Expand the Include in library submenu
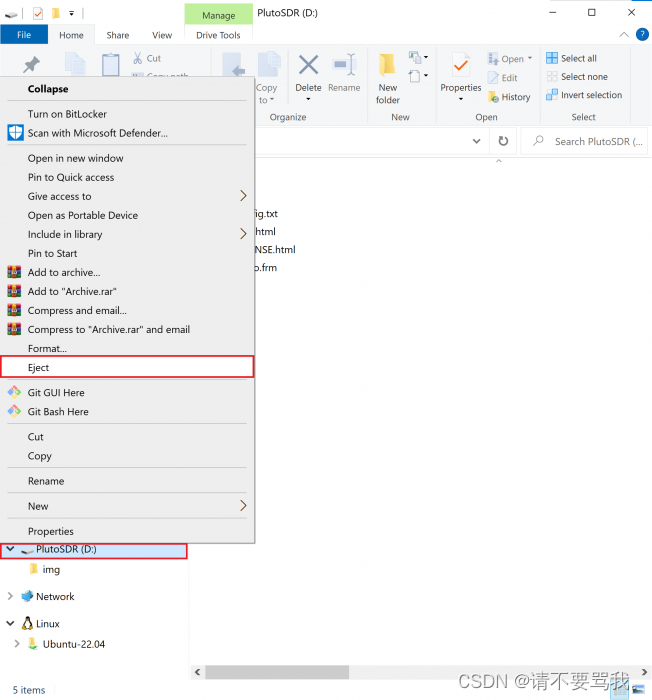This screenshot has width=652, height=700. point(243,233)
